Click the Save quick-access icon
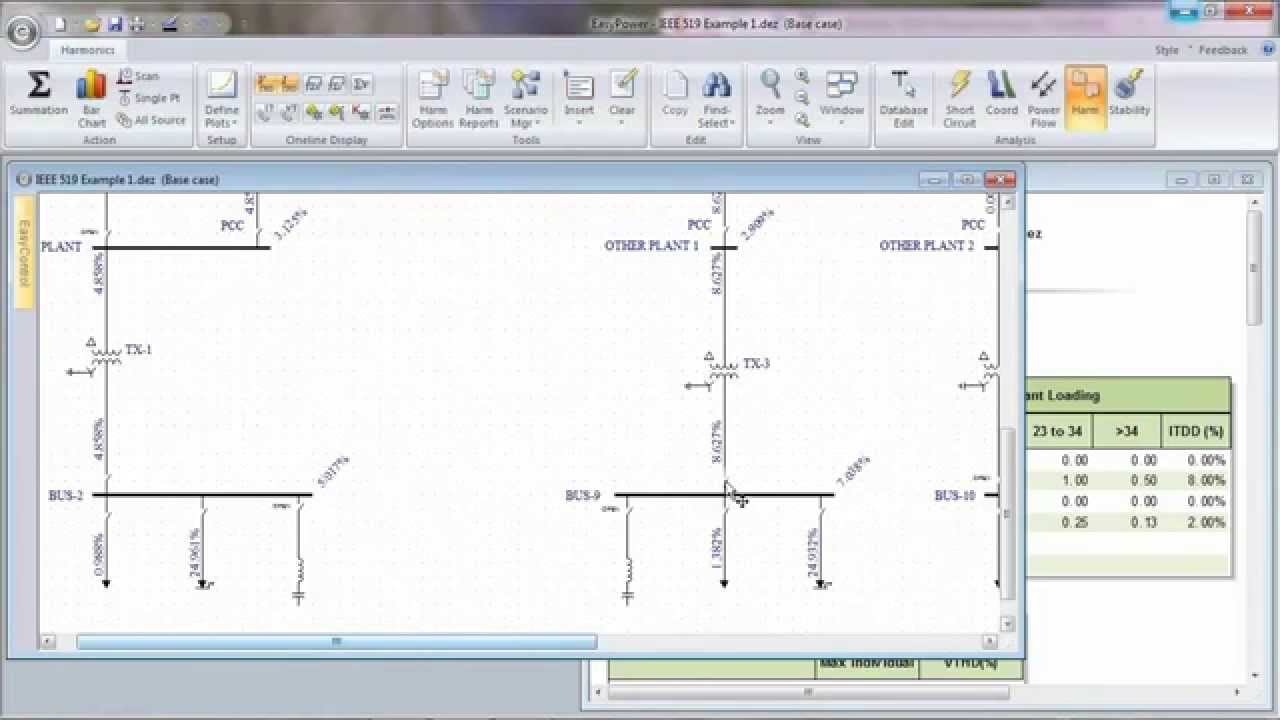Viewport: 1280px width, 720px height. pyautogui.click(x=115, y=24)
